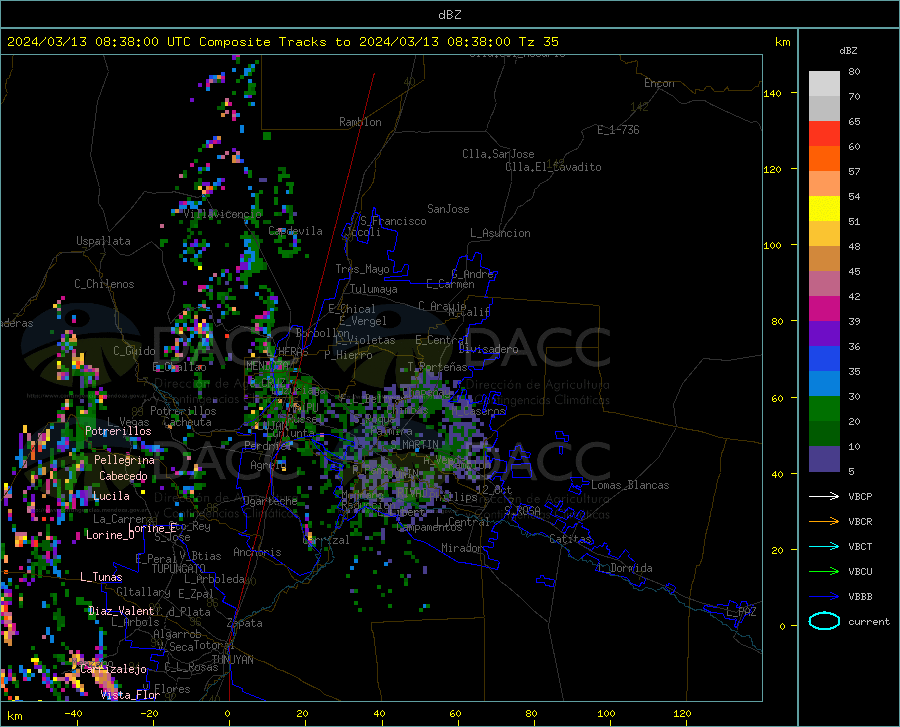Screen dimensions: 900x727
Task: Click the 'Diaz_Valent' station label
Action: (x=121, y=611)
